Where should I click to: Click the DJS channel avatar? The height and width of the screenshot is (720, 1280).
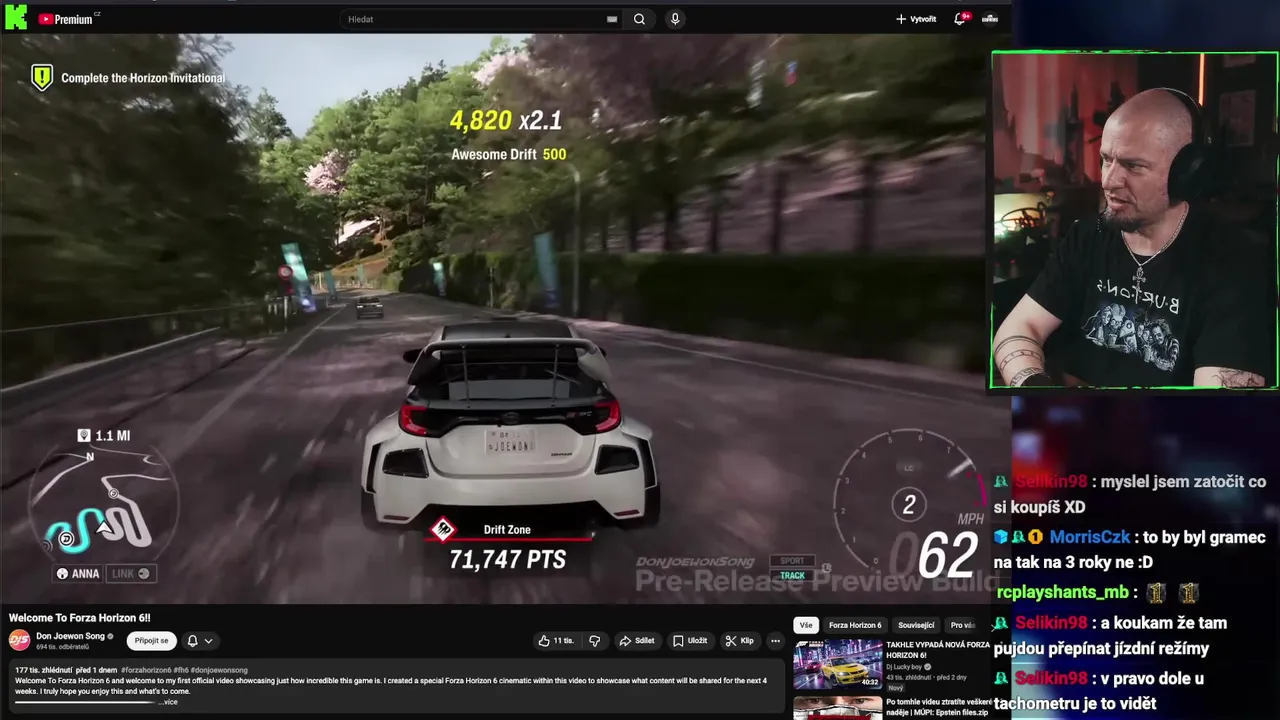(x=19, y=640)
